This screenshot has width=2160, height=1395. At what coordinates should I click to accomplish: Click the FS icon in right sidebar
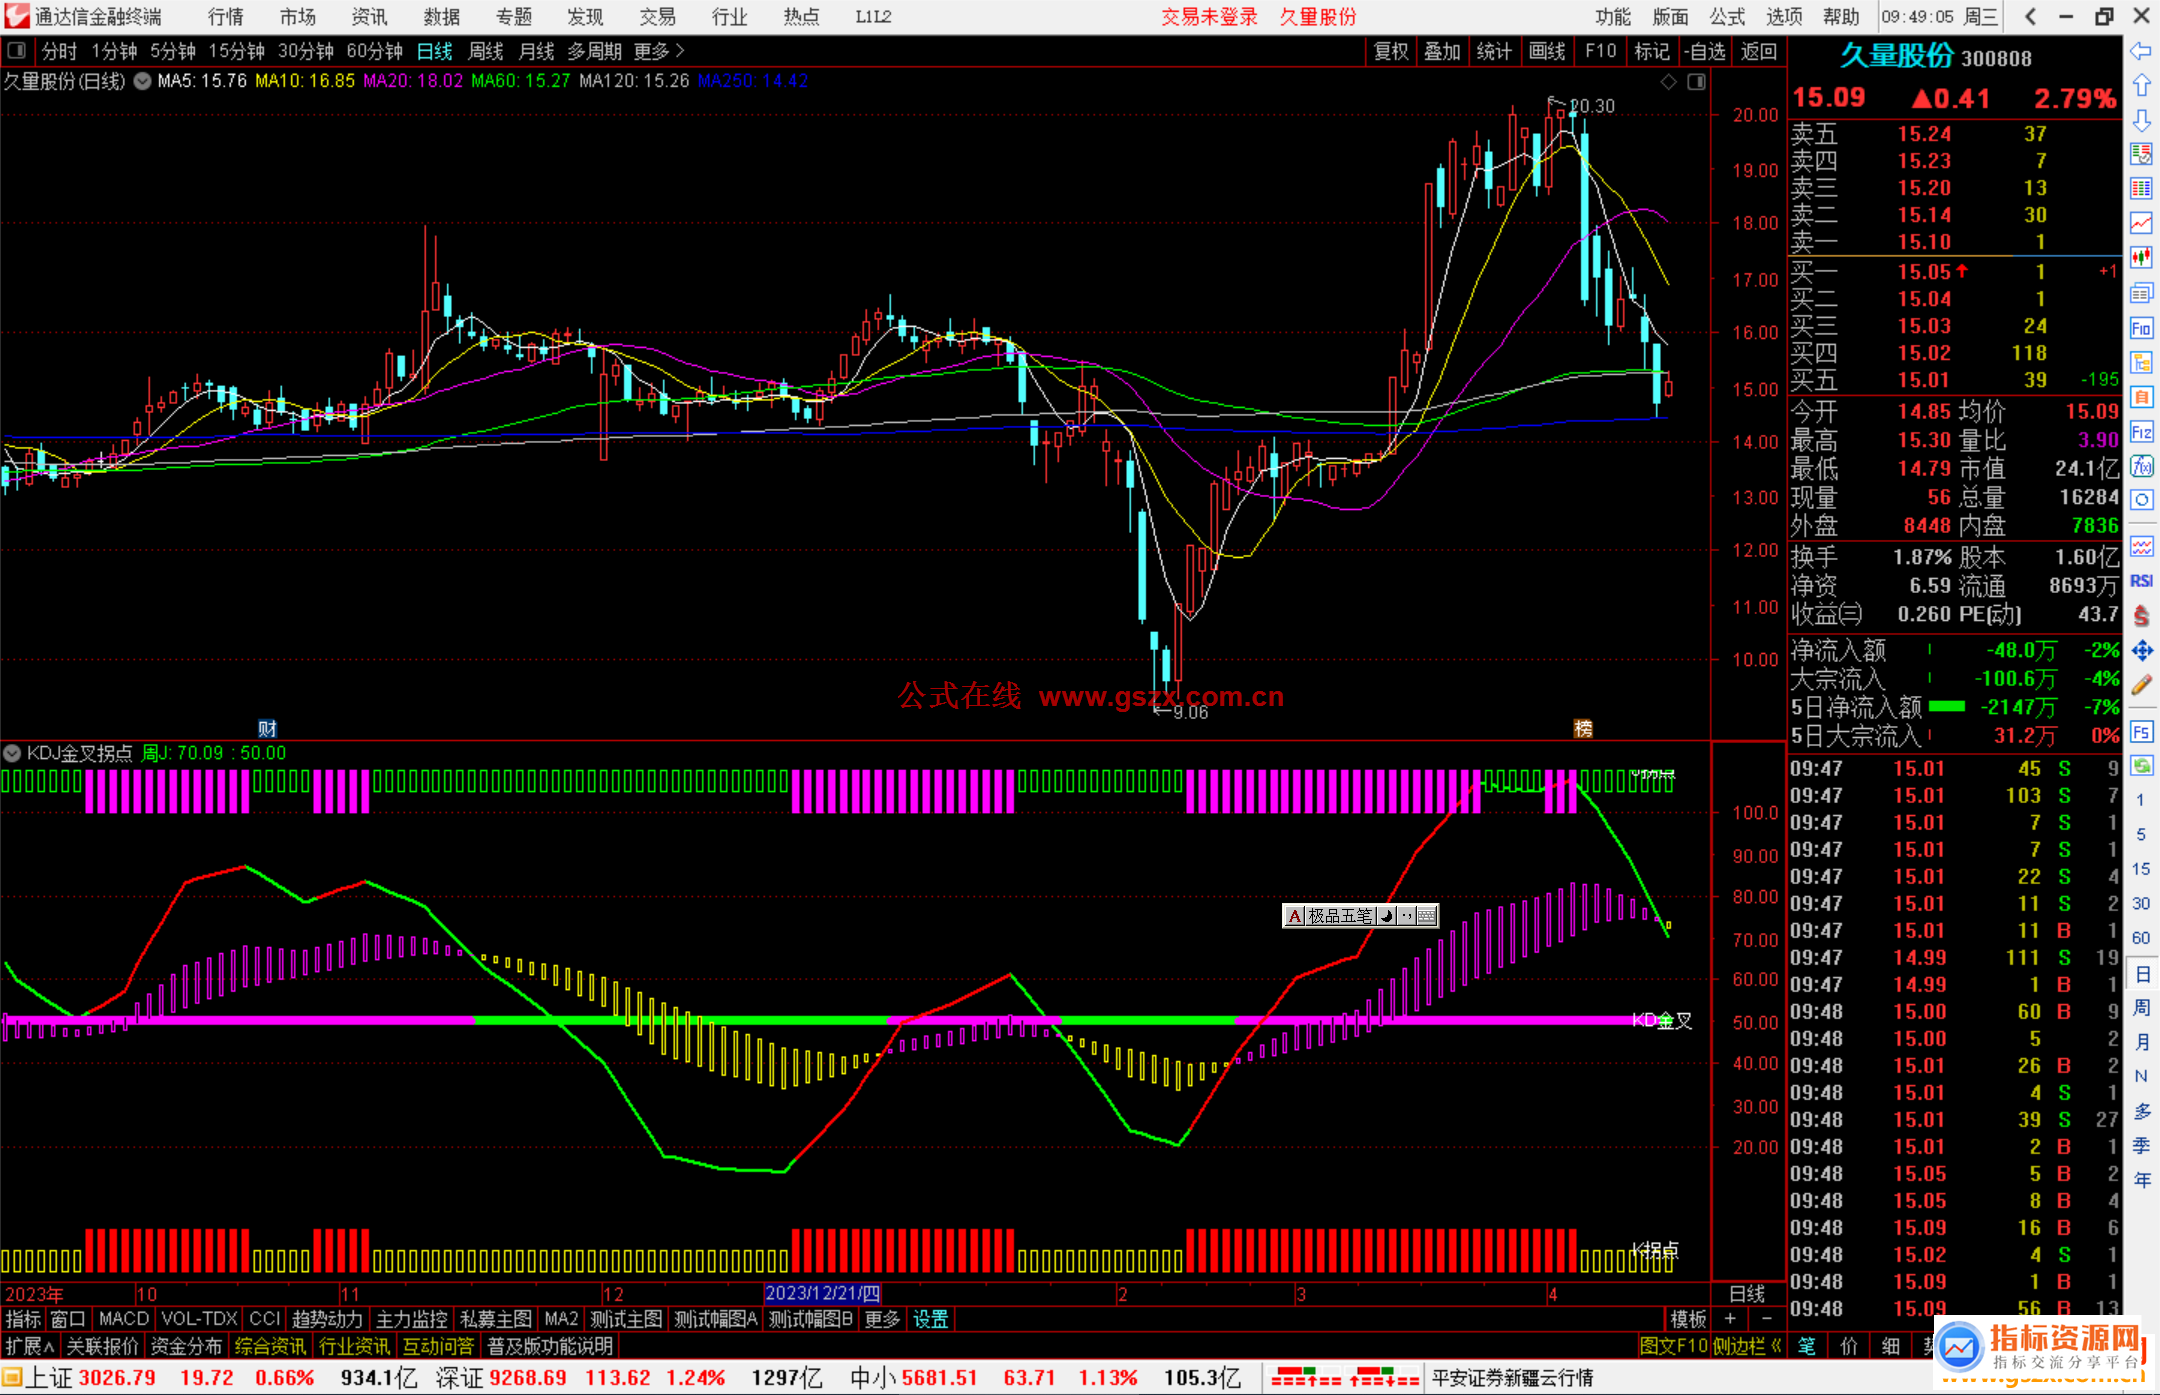[x=2141, y=732]
